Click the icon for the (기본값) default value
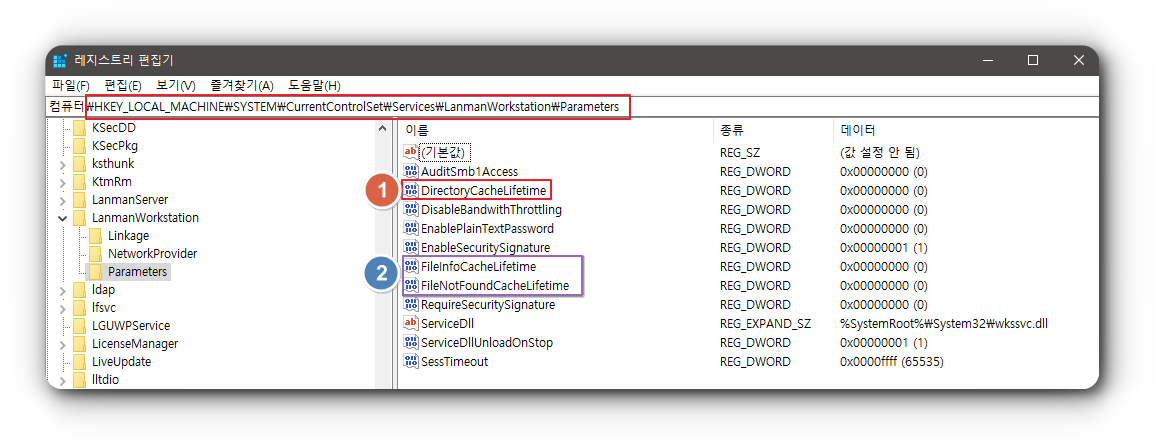Screen dimensions: 1156x446 [x=410, y=152]
